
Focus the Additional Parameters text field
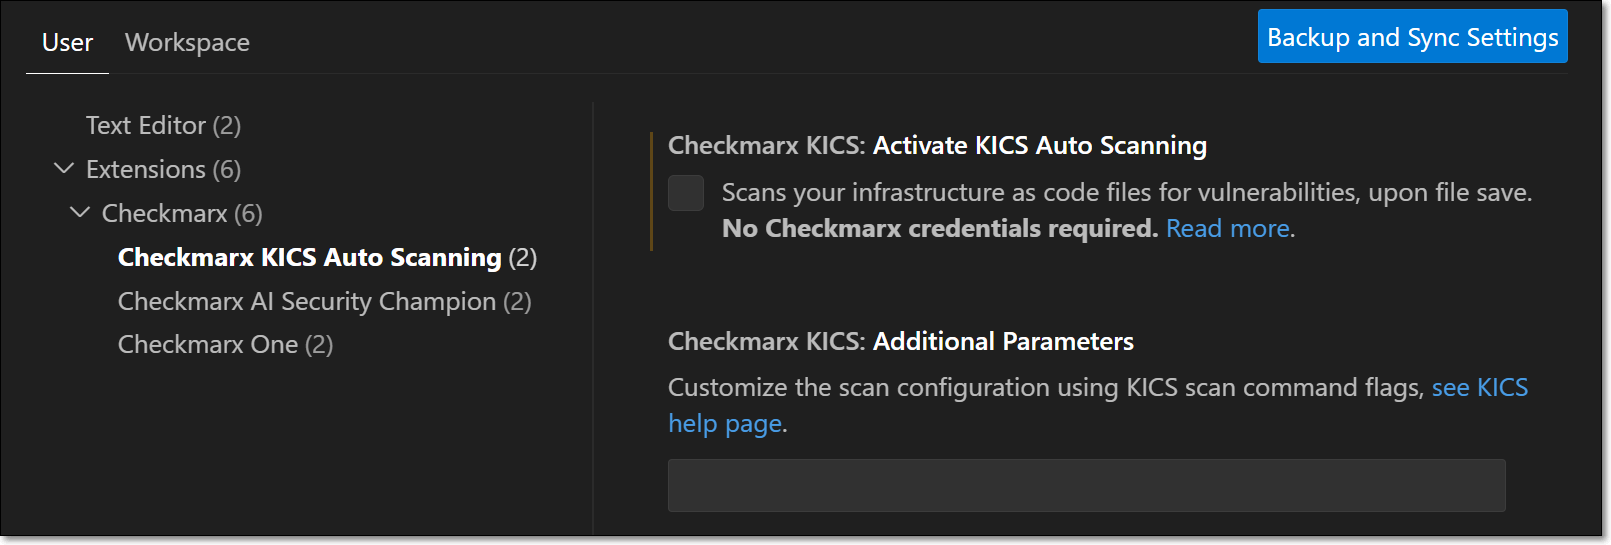point(1086,486)
